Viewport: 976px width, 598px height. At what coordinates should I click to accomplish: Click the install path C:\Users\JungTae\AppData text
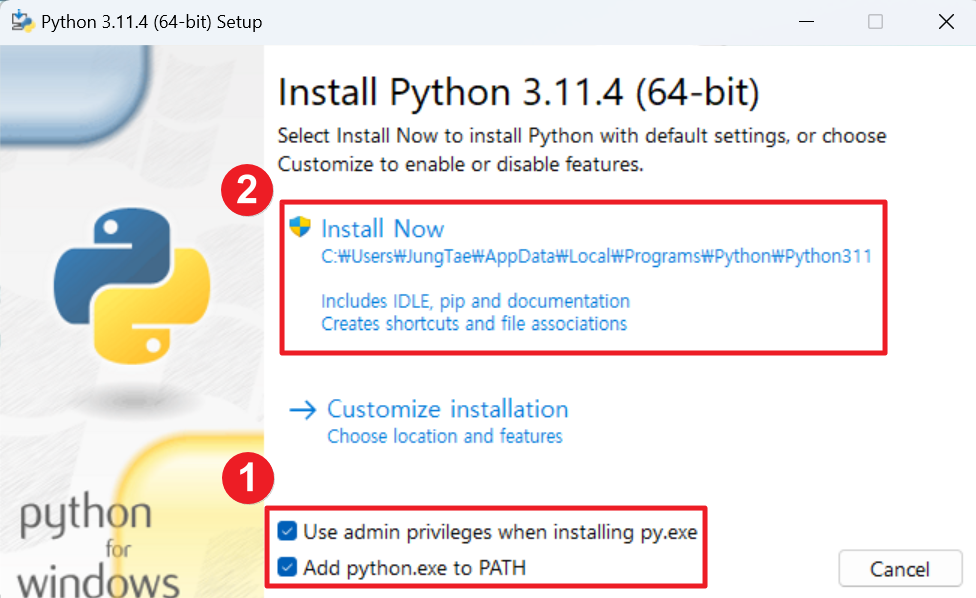point(596,256)
